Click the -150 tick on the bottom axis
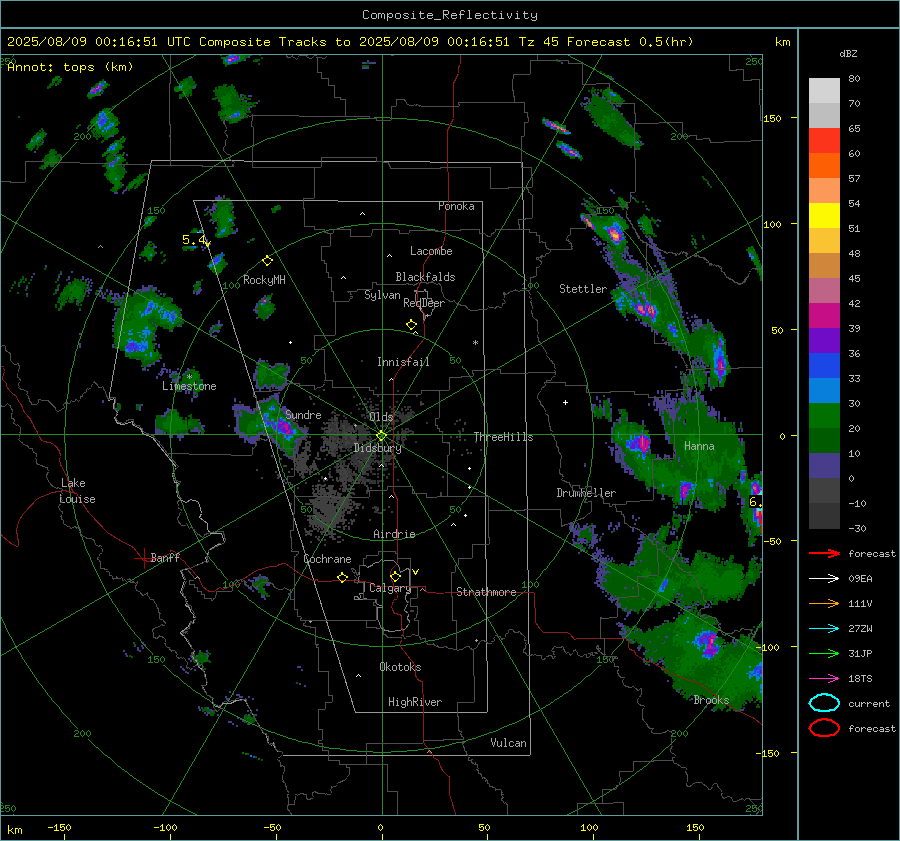The height and width of the screenshot is (841, 900). pyautogui.click(x=59, y=827)
